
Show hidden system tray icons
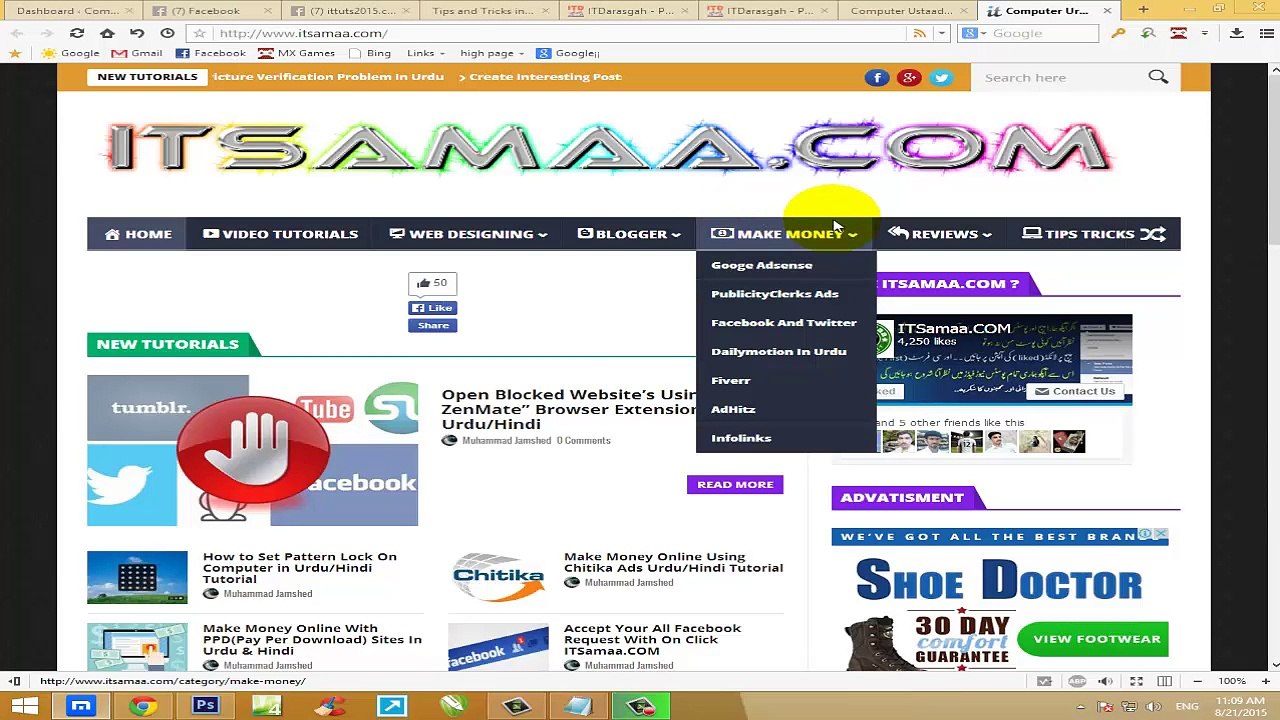coord(1080,707)
